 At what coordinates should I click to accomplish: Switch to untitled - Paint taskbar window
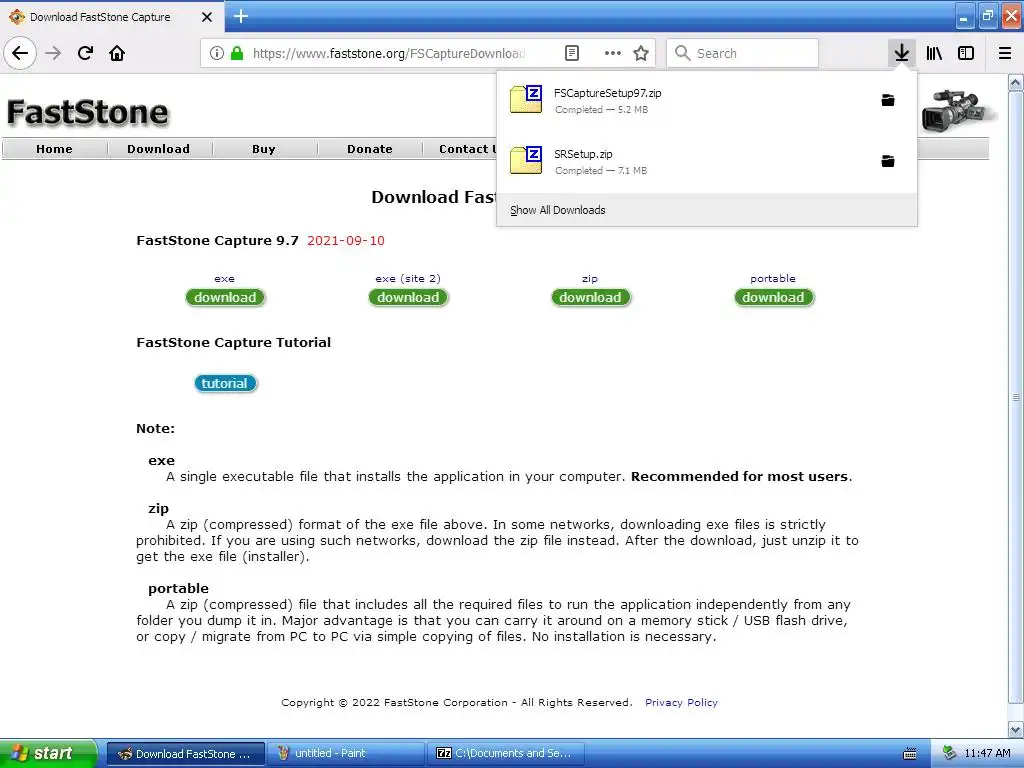345,754
